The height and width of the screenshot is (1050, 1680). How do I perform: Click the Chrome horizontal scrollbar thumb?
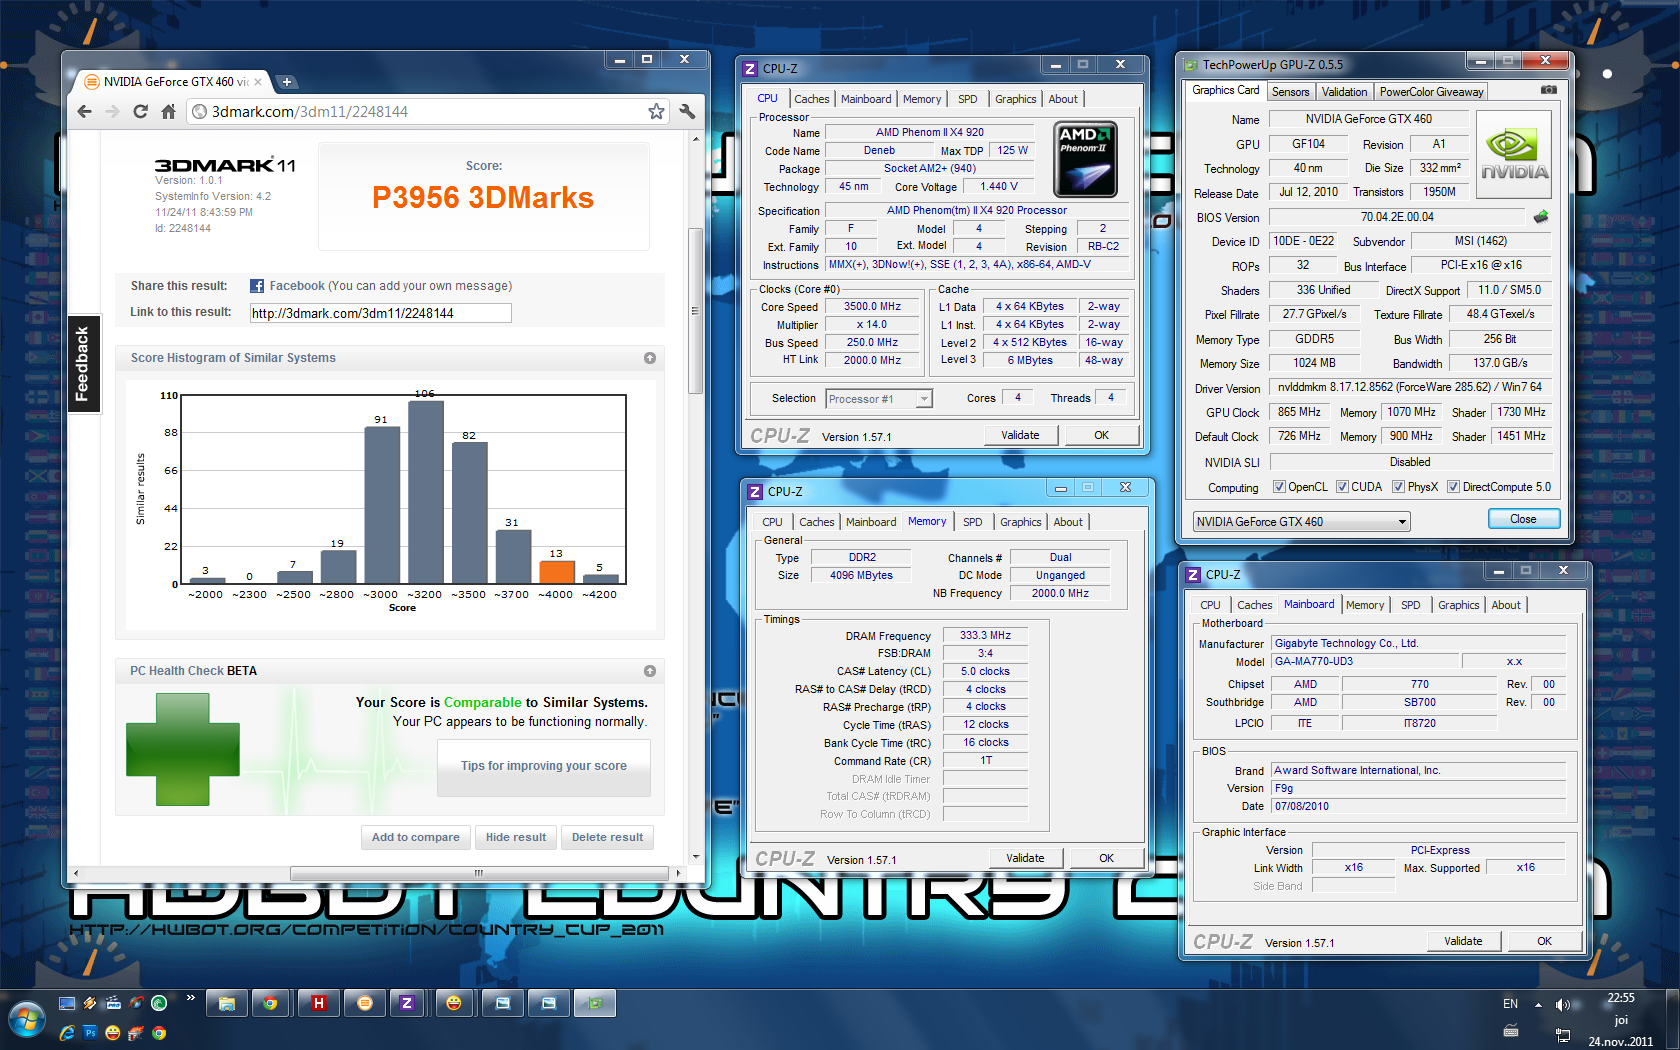[x=478, y=873]
